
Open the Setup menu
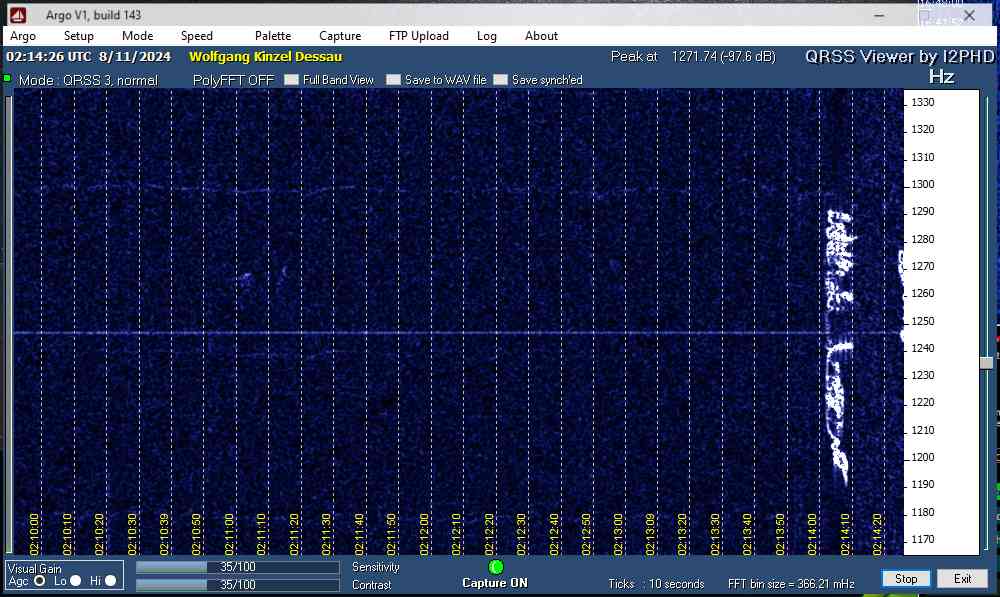pyautogui.click(x=78, y=36)
